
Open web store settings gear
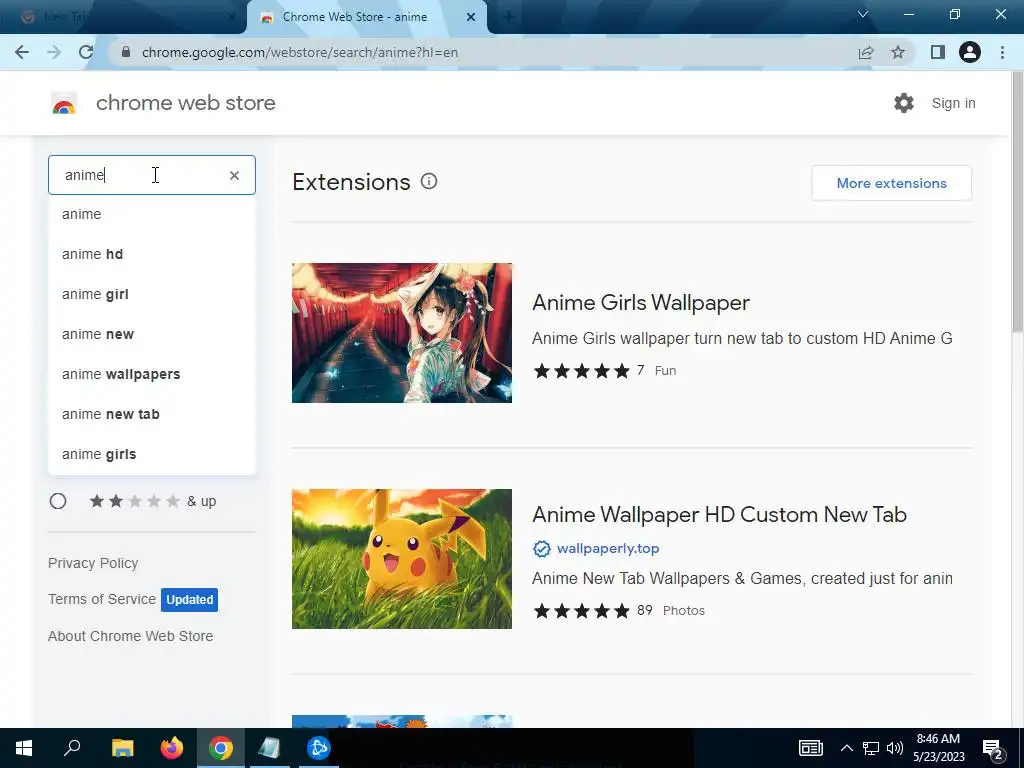pos(904,103)
